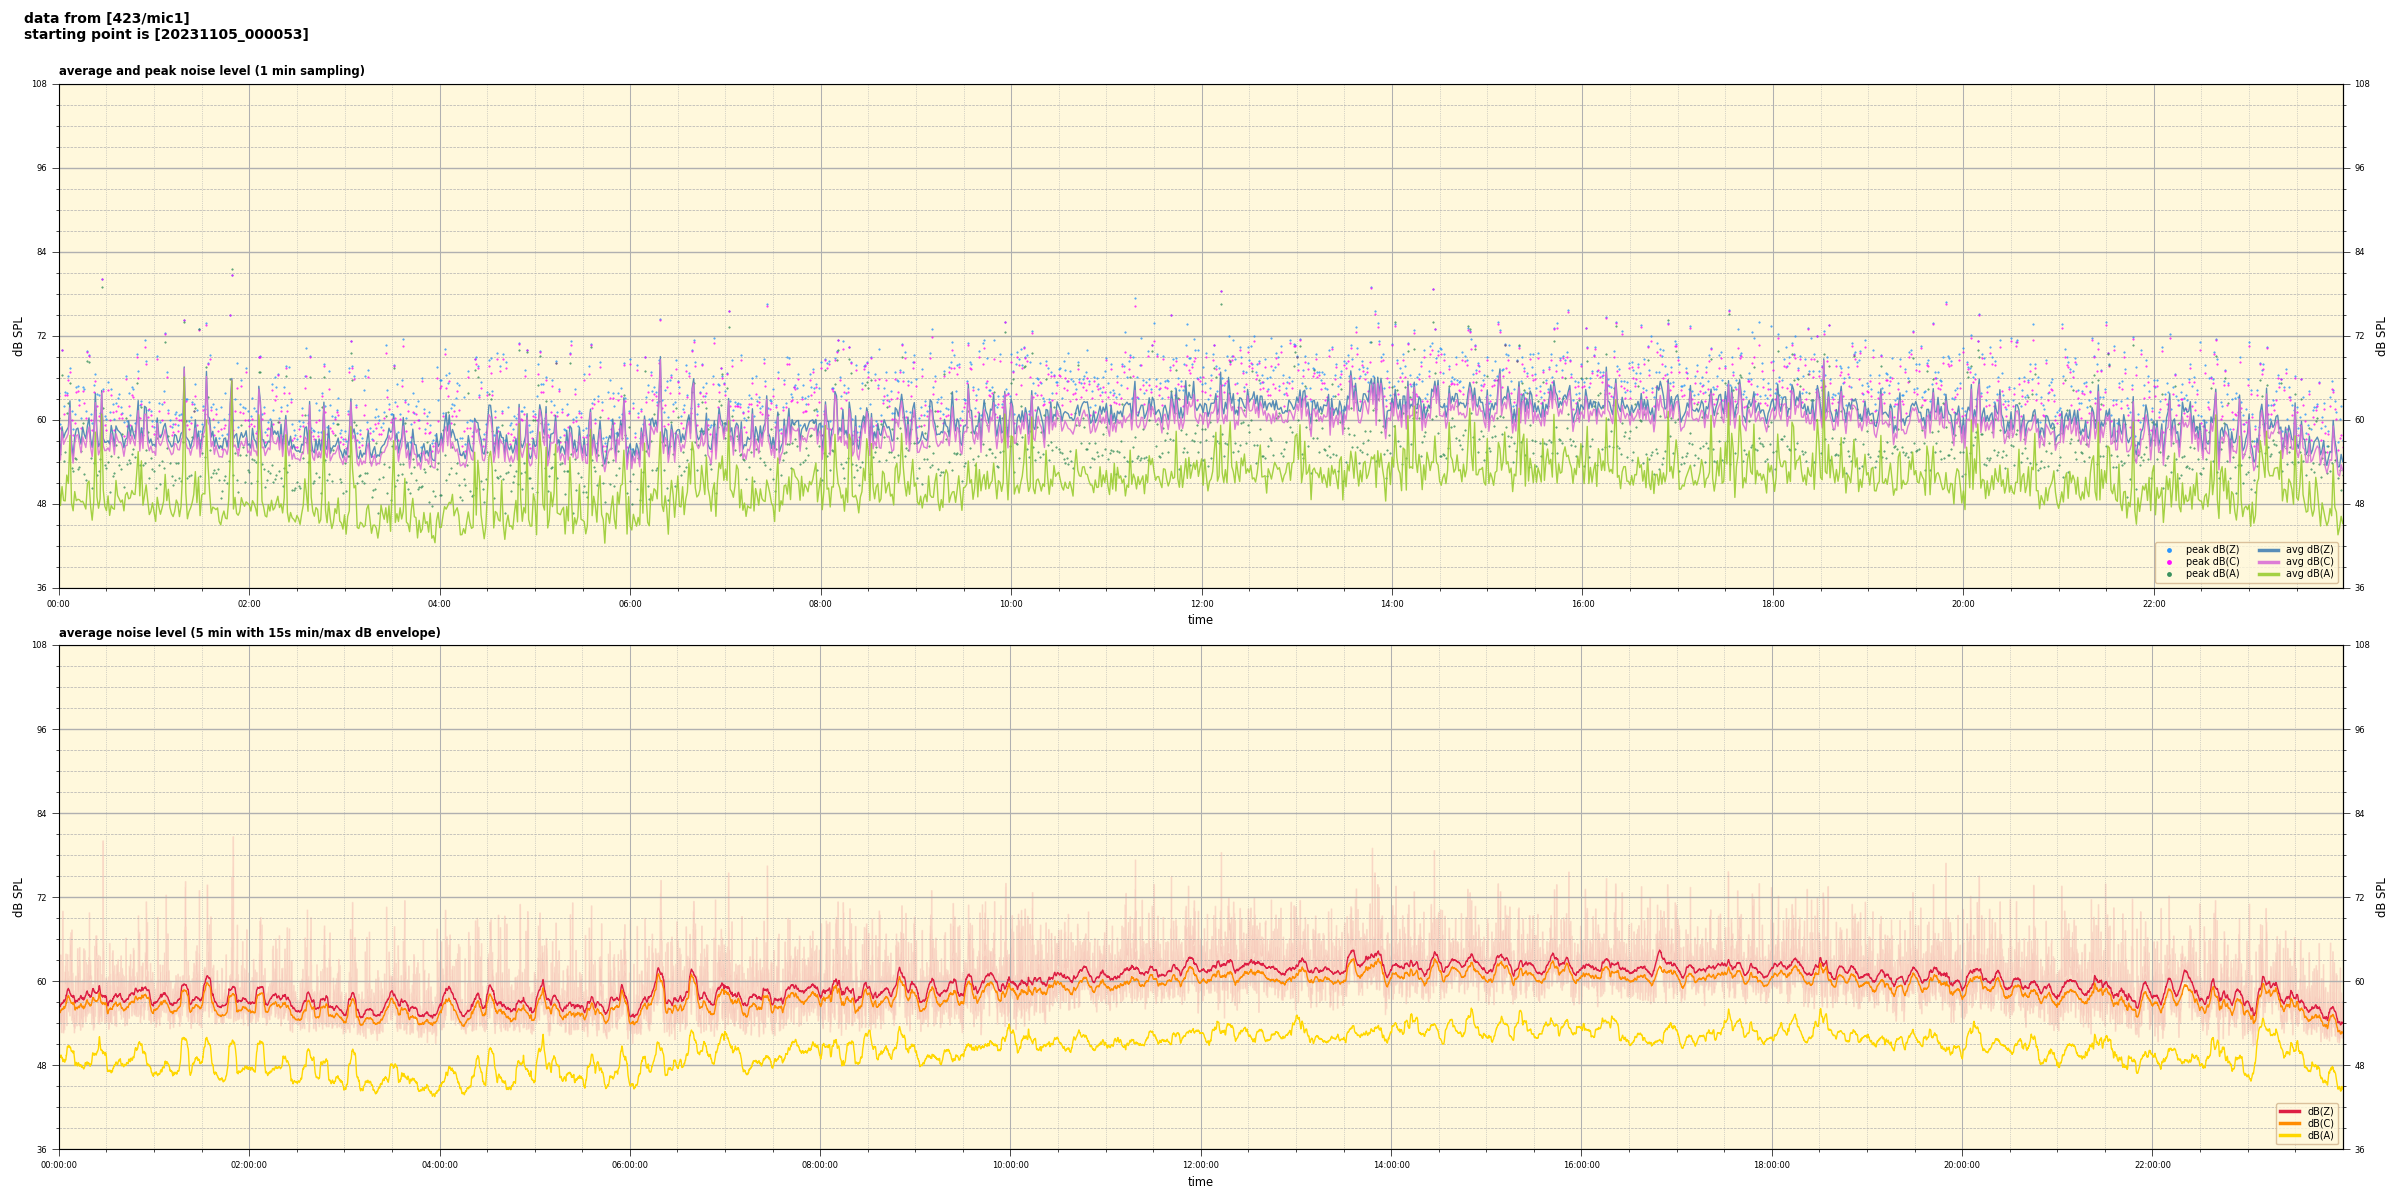Click the 02:00:00 tick on bottom chart
The width and height of the screenshot is (2400, 1200).
pos(249,1165)
